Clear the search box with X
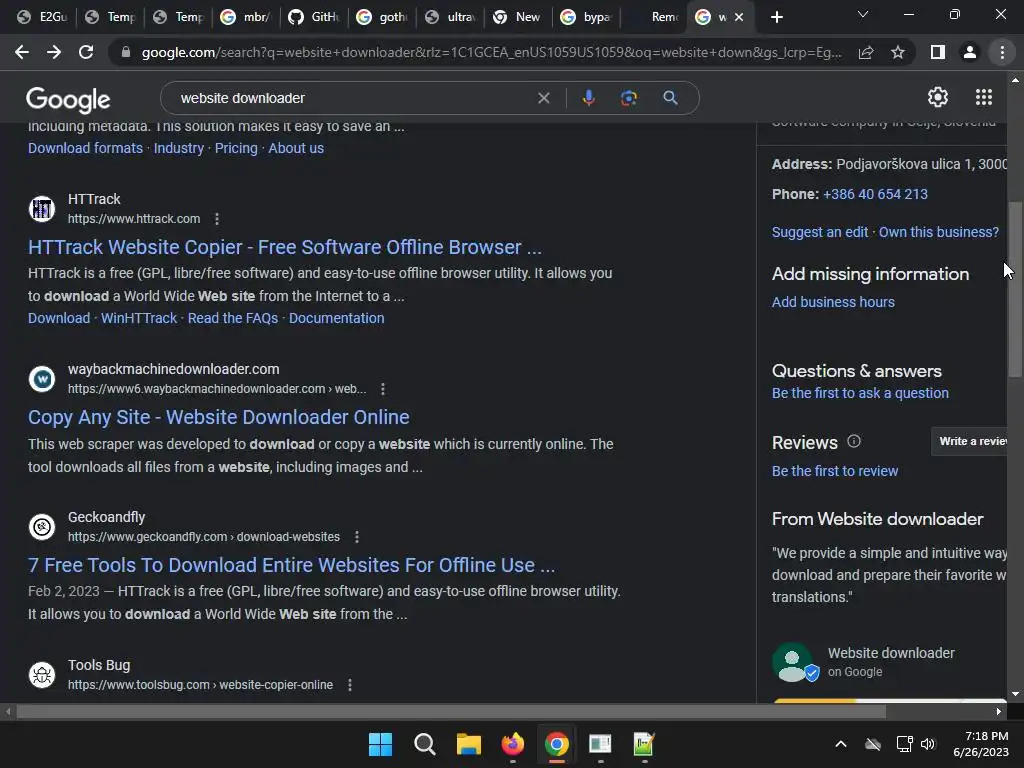The image size is (1024, 768). 543,98
